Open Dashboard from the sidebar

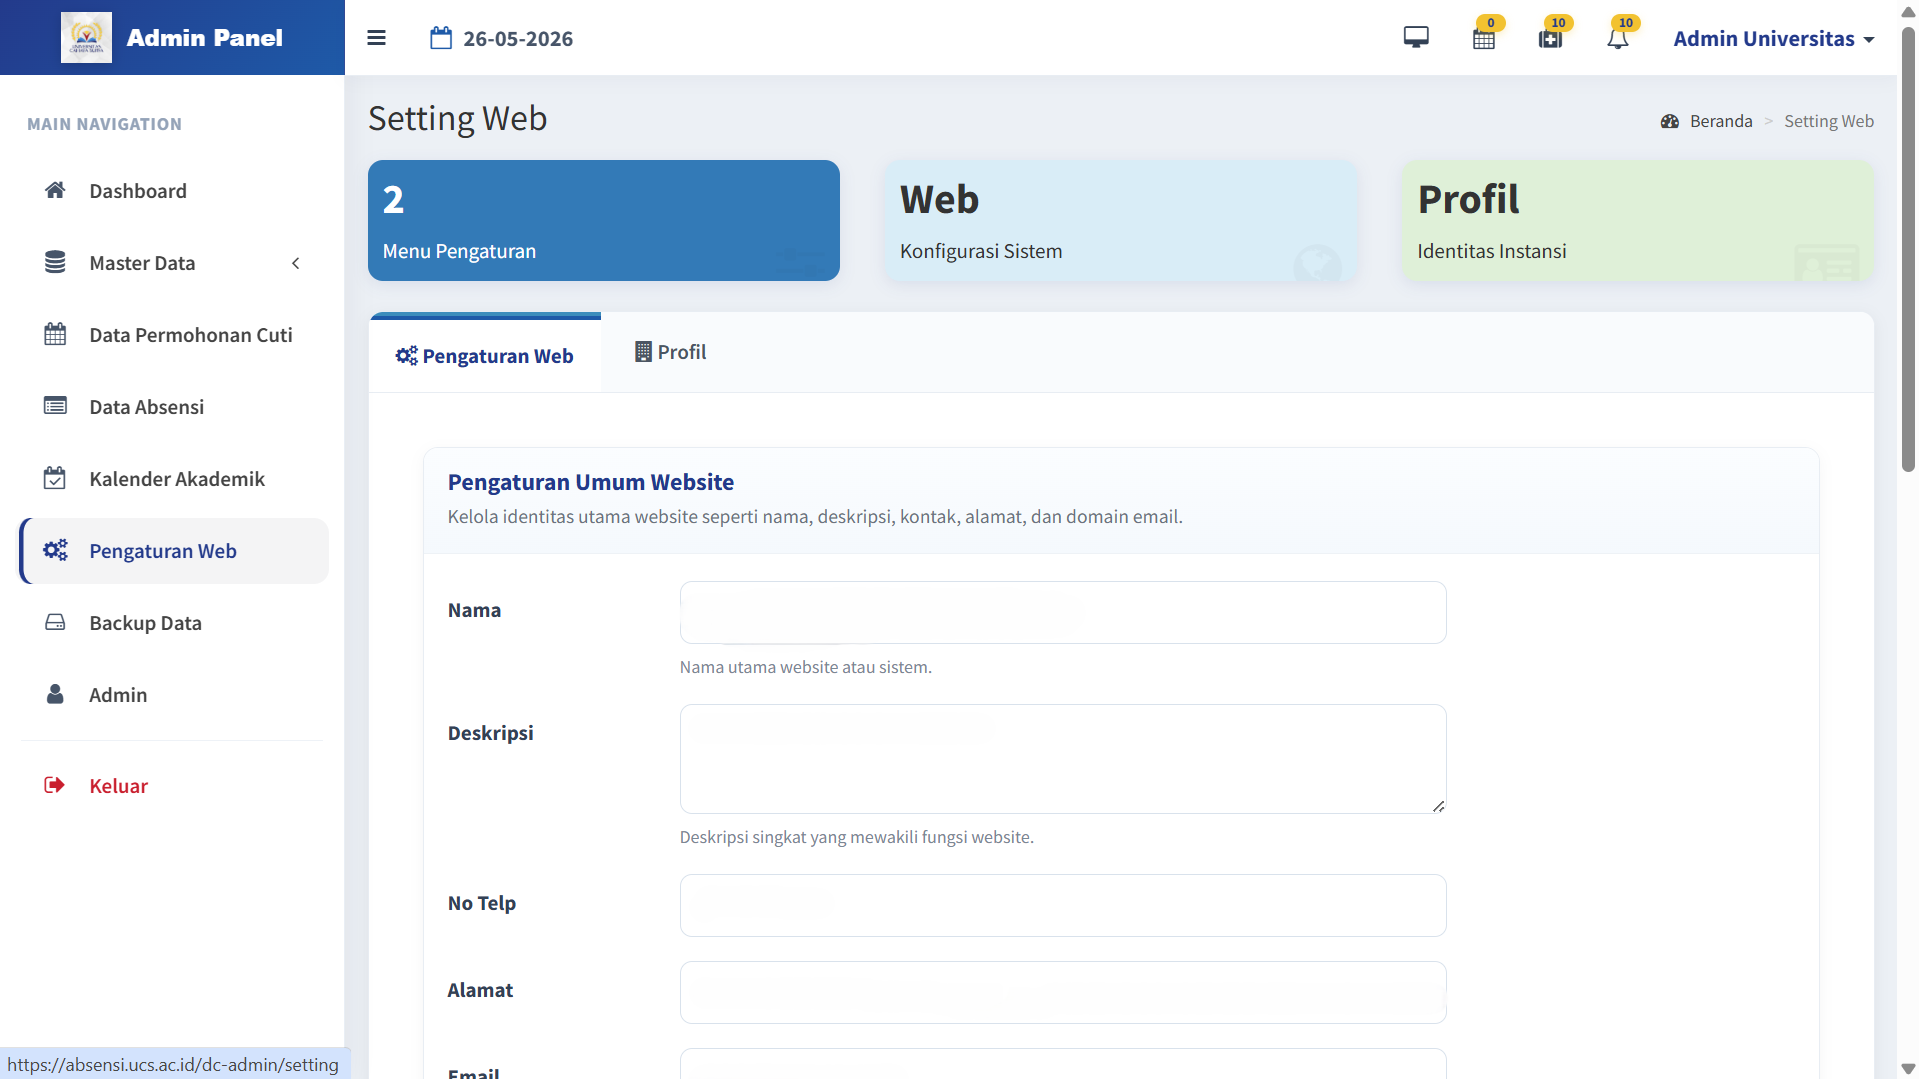point(174,190)
